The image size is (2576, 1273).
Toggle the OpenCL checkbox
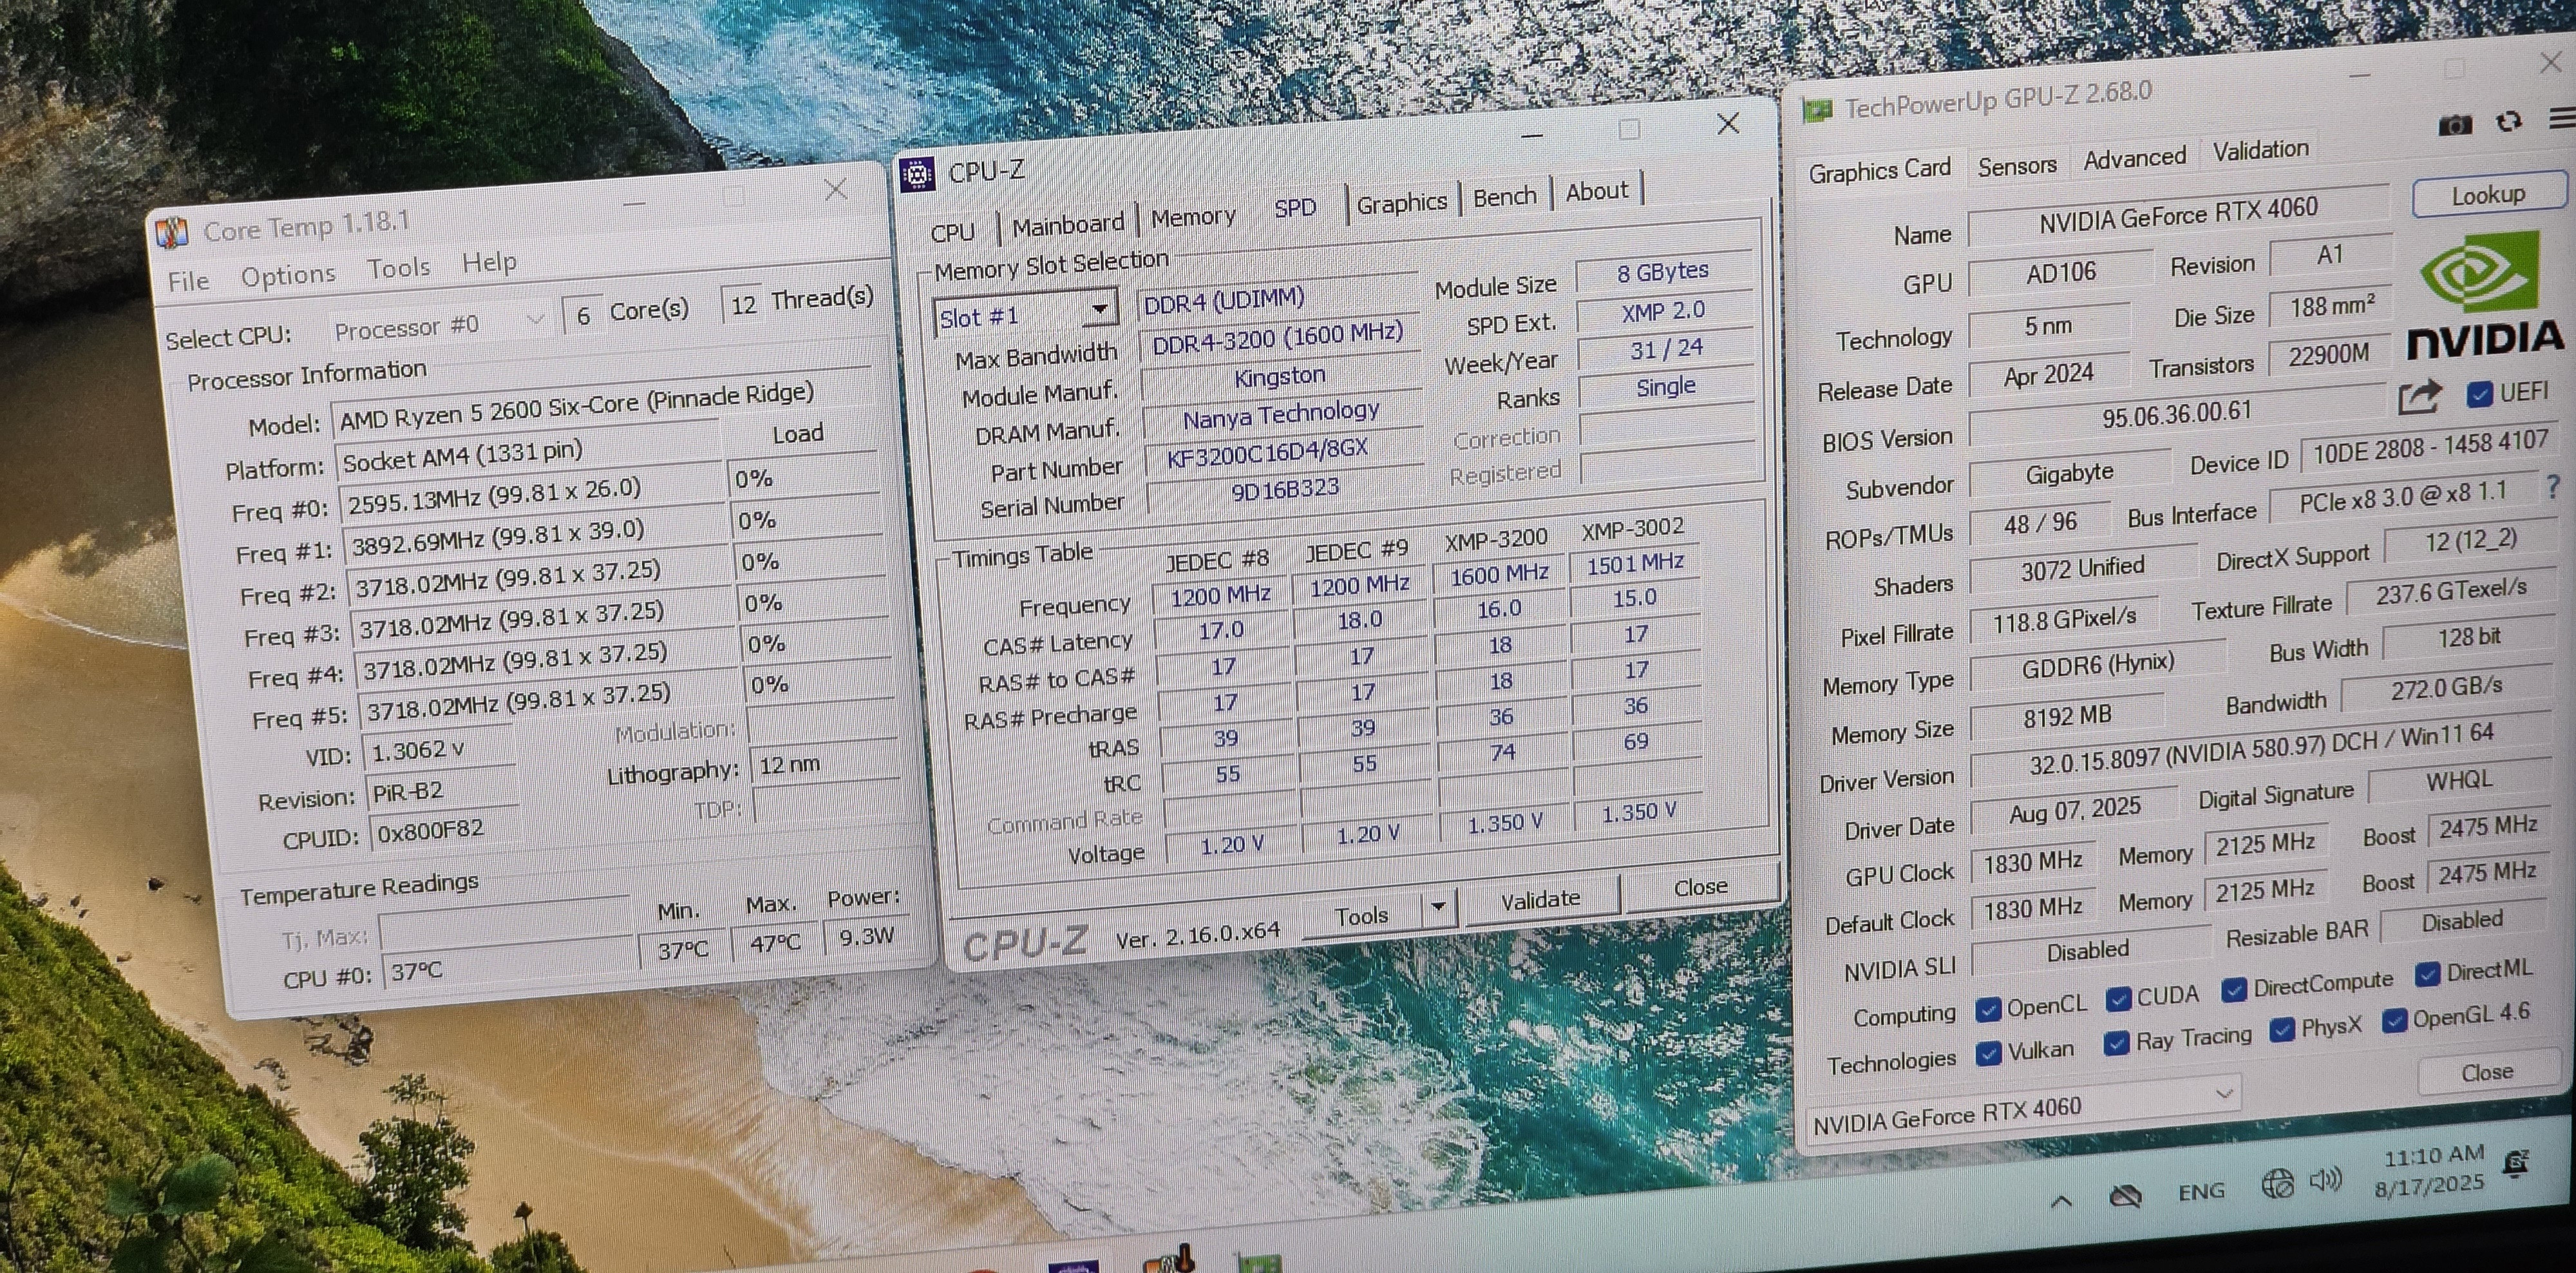[1988, 1010]
